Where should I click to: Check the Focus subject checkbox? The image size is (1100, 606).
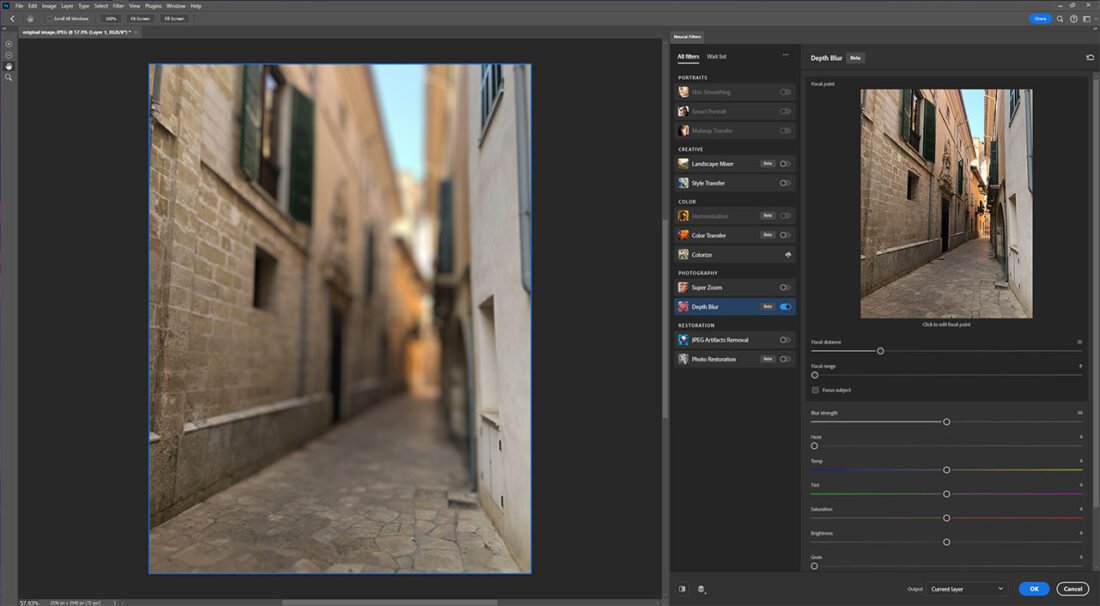(815, 390)
